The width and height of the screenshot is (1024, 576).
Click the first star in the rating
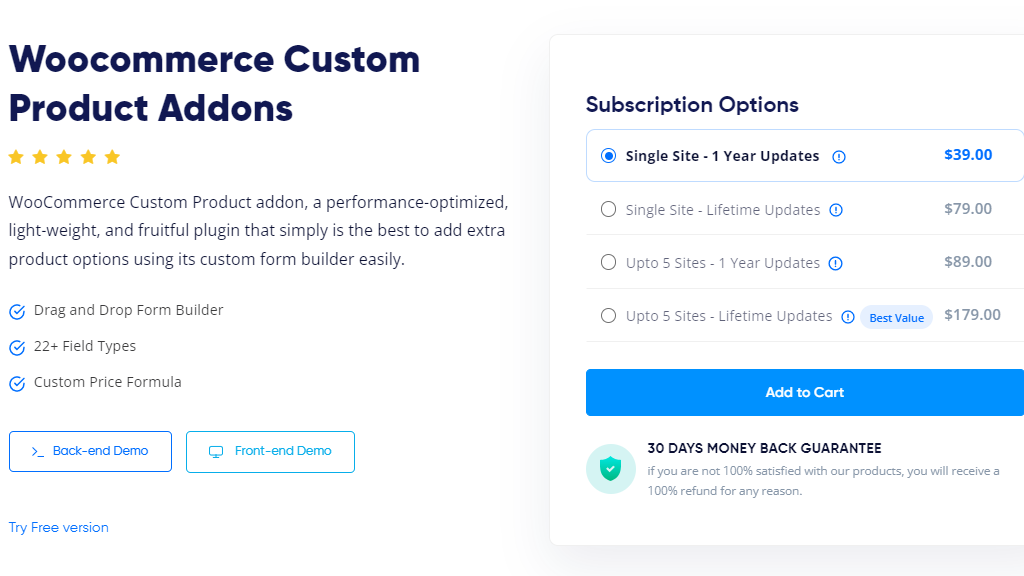point(16,157)
